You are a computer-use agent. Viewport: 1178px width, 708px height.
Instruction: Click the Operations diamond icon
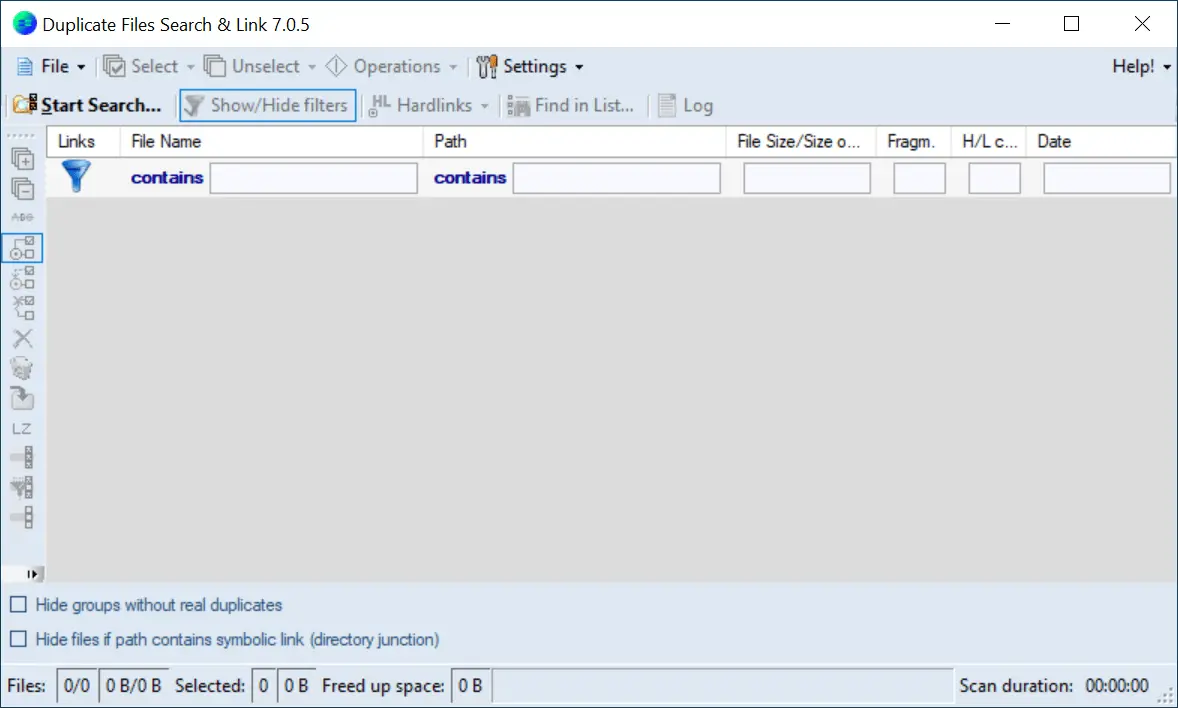[336, 66]
